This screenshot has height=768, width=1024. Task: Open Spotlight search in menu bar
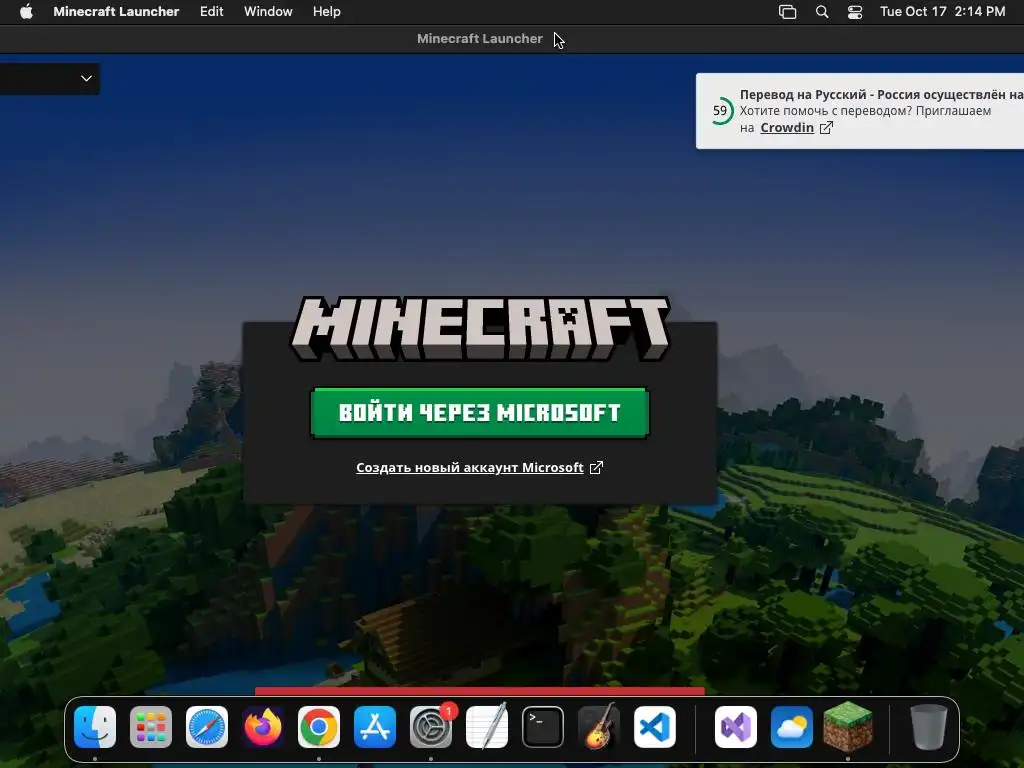click(822, 12)
